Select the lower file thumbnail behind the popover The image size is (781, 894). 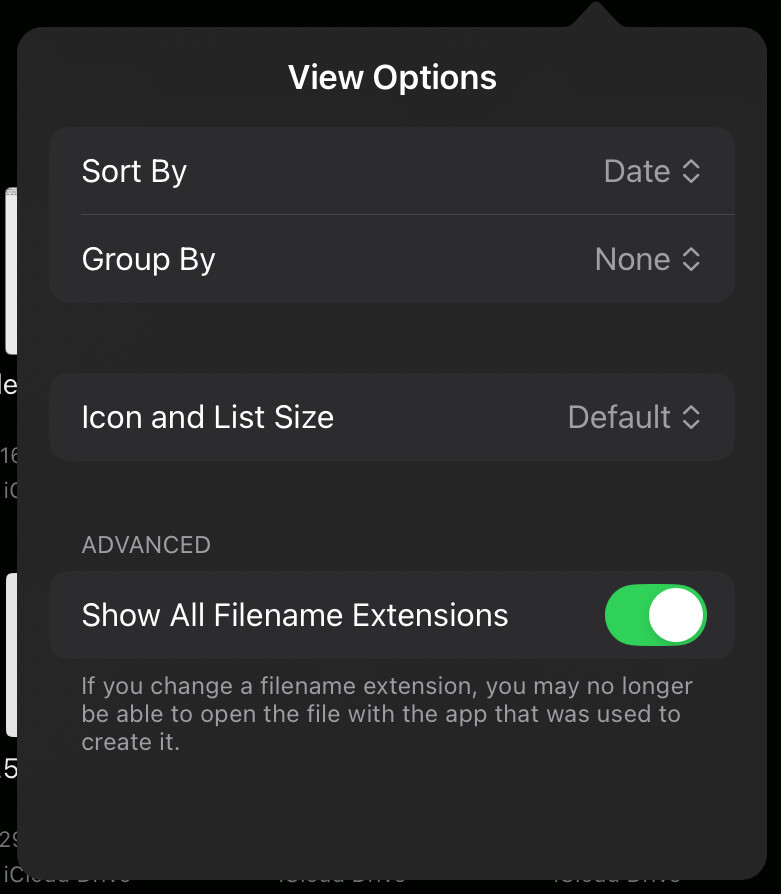(10, 655)
